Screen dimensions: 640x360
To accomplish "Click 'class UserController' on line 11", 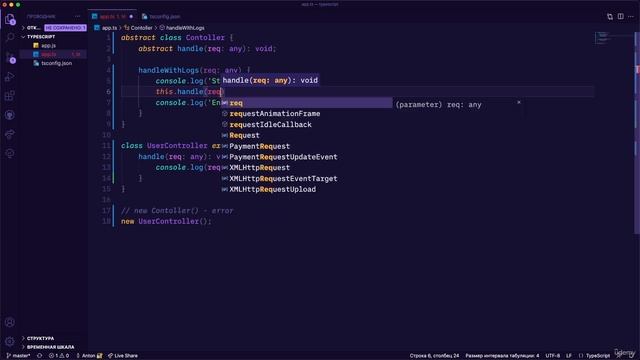I will (x=164, y=146).
